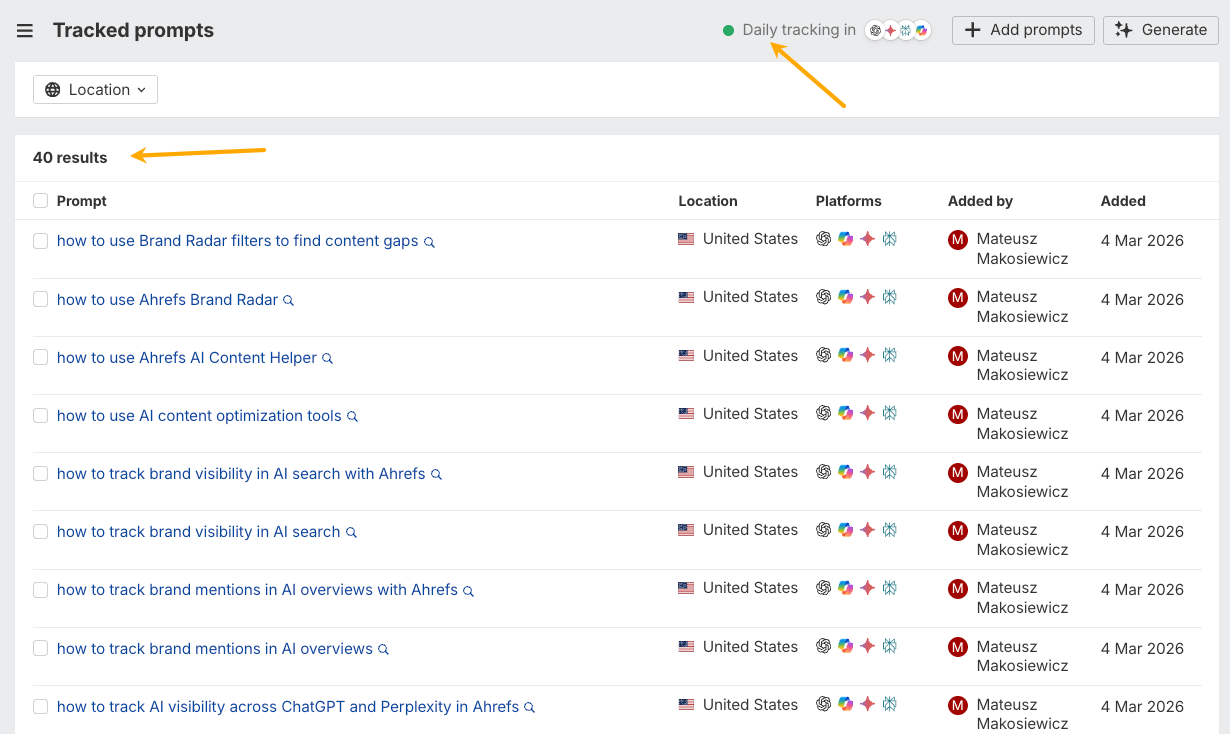
Task: Open the hamburger menu next to Tracked prompts
Action: click(x=25, y=30)
